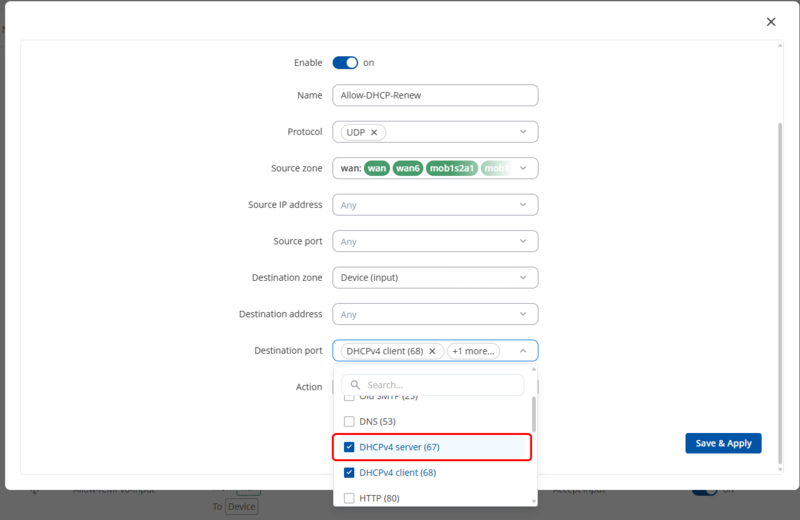Select DHCPv4 client (68) list entry
This screenshot has height=520, width=800.
click(x=397, y=473)
